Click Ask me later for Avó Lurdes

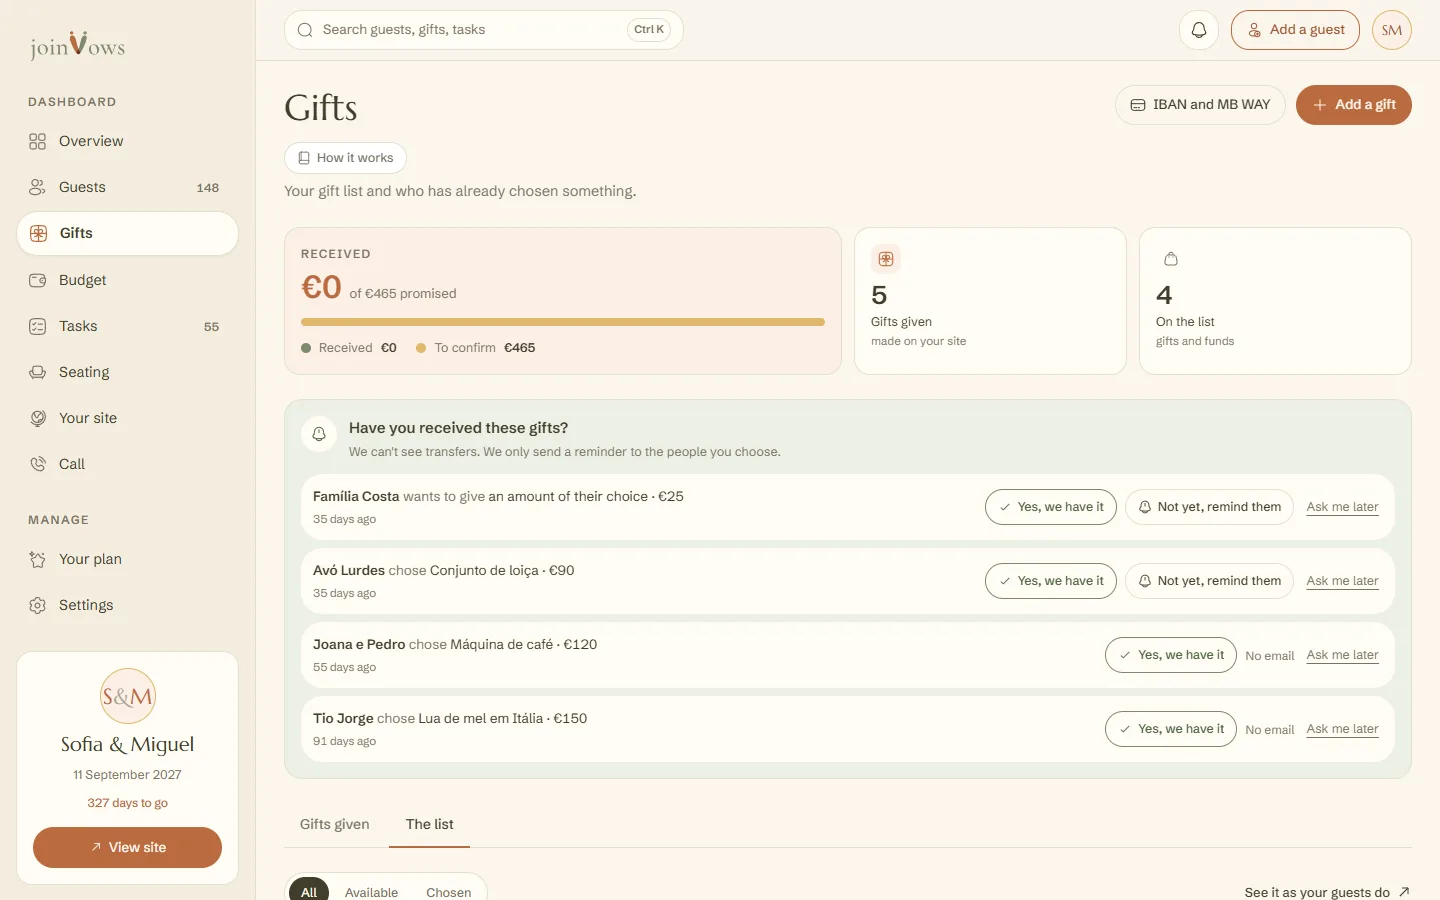(1342, 581)
